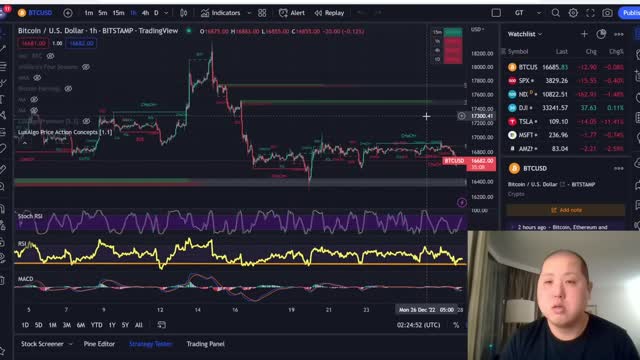Select the All date range
The image size is (640, 360).
tap(139, 325)
